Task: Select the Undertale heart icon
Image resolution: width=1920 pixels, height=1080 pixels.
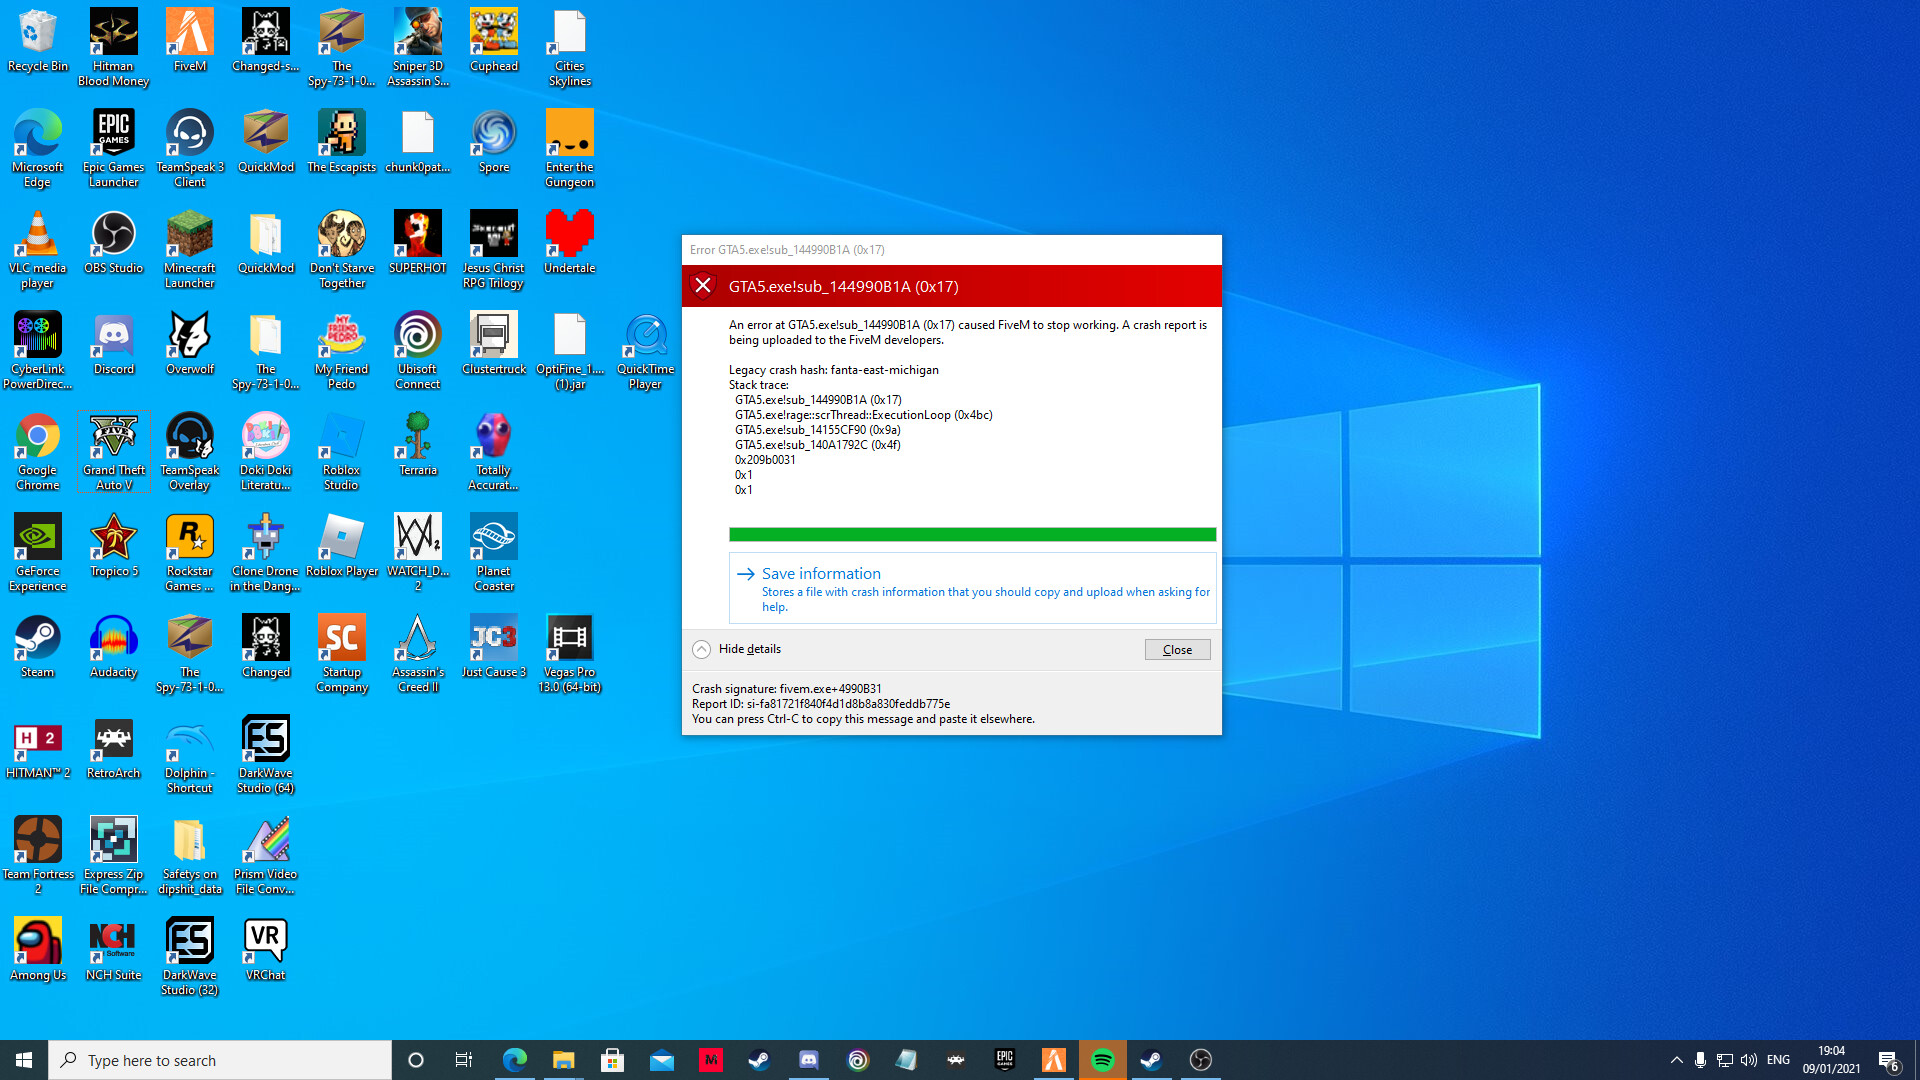Action: pyautogui.click(x=570, y=244)
